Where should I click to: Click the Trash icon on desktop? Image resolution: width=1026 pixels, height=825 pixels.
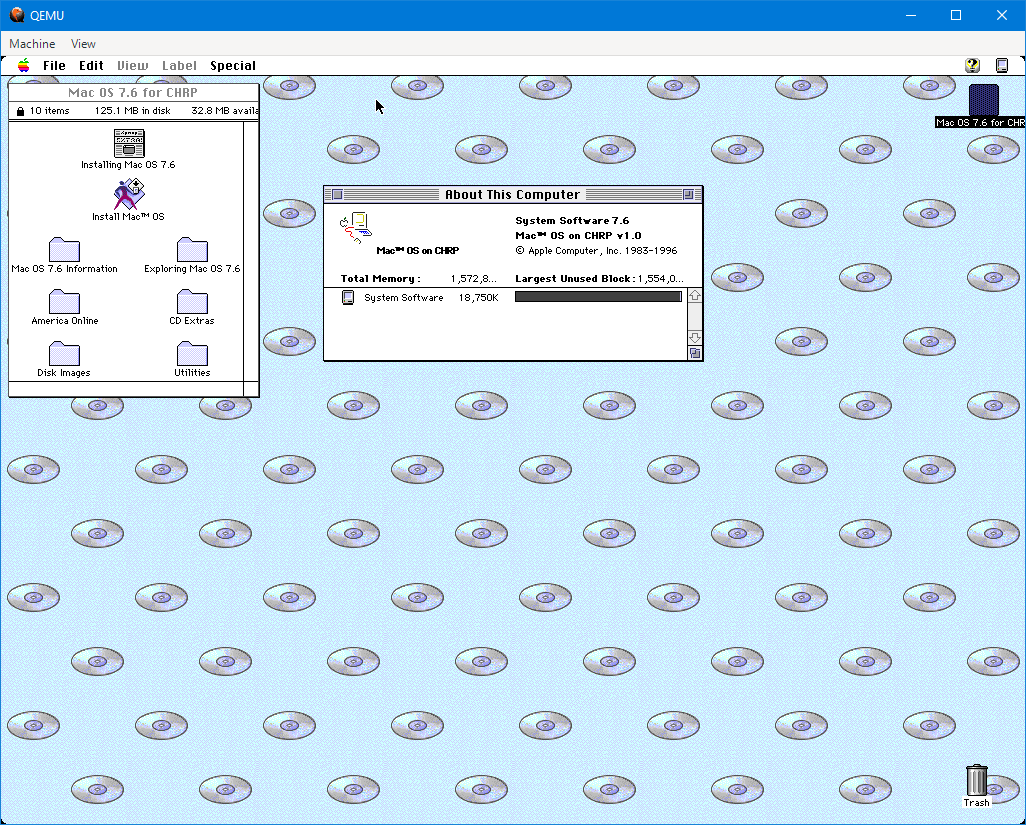tap(977, 781)
